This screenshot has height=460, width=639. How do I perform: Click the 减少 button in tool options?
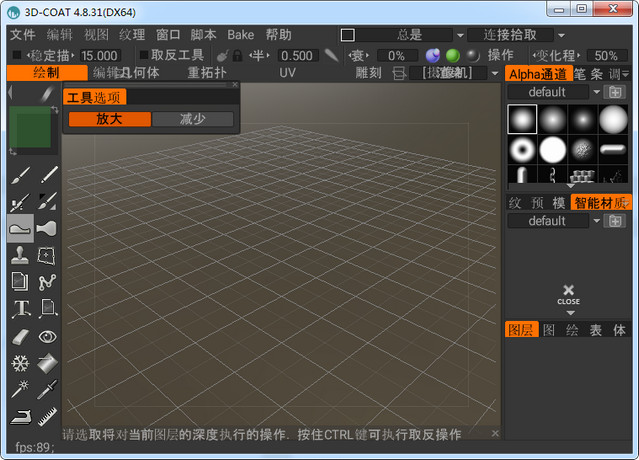(x=193, y=119)
